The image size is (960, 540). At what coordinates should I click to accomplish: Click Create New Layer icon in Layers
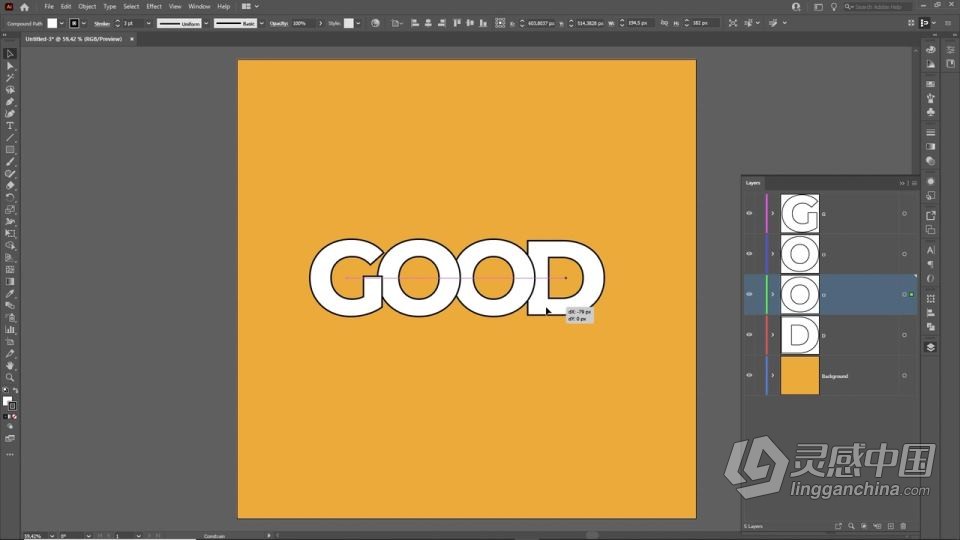pos(891,526)
